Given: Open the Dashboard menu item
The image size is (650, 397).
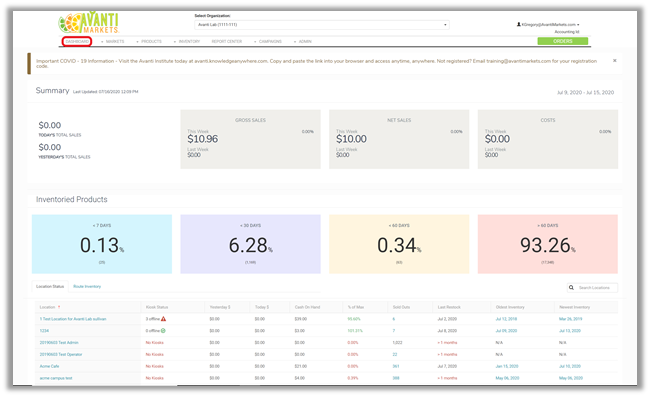Looking at the screenshot, I should [x=77, y=41].
